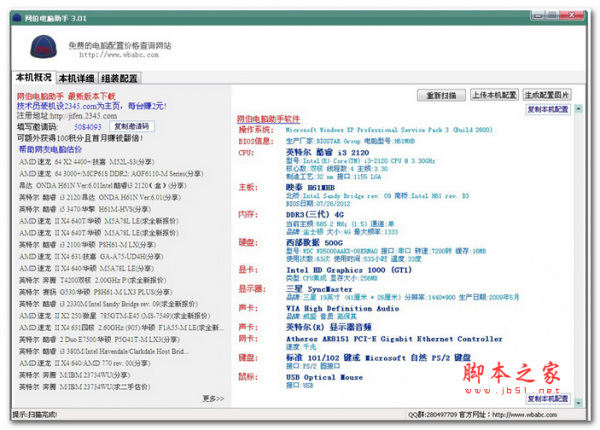The image size is (600, 430).
Task: Open the 酷睿 2 Duo E7500 华硕 P5G41T-M LX3 entry
Action: point(99,339)
